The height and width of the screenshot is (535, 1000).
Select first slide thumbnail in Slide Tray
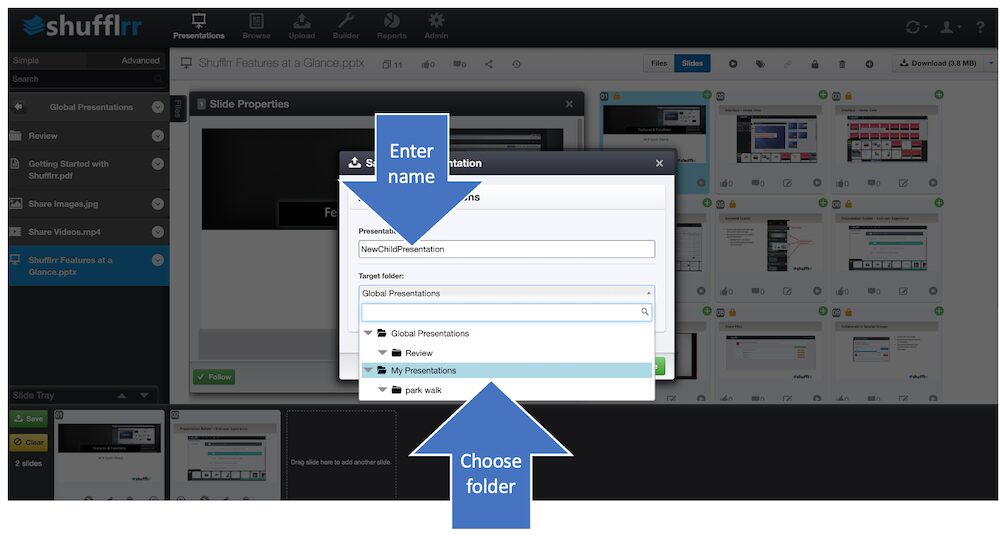pos(109,454)
